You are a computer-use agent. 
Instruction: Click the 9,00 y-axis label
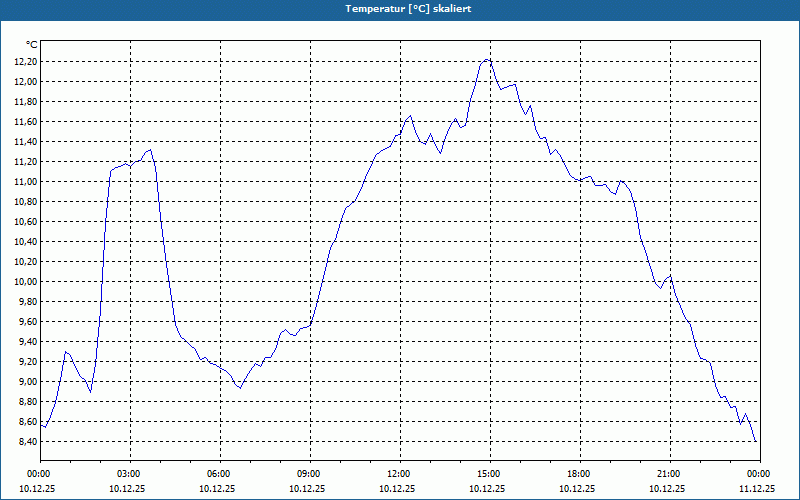(29, 382)
